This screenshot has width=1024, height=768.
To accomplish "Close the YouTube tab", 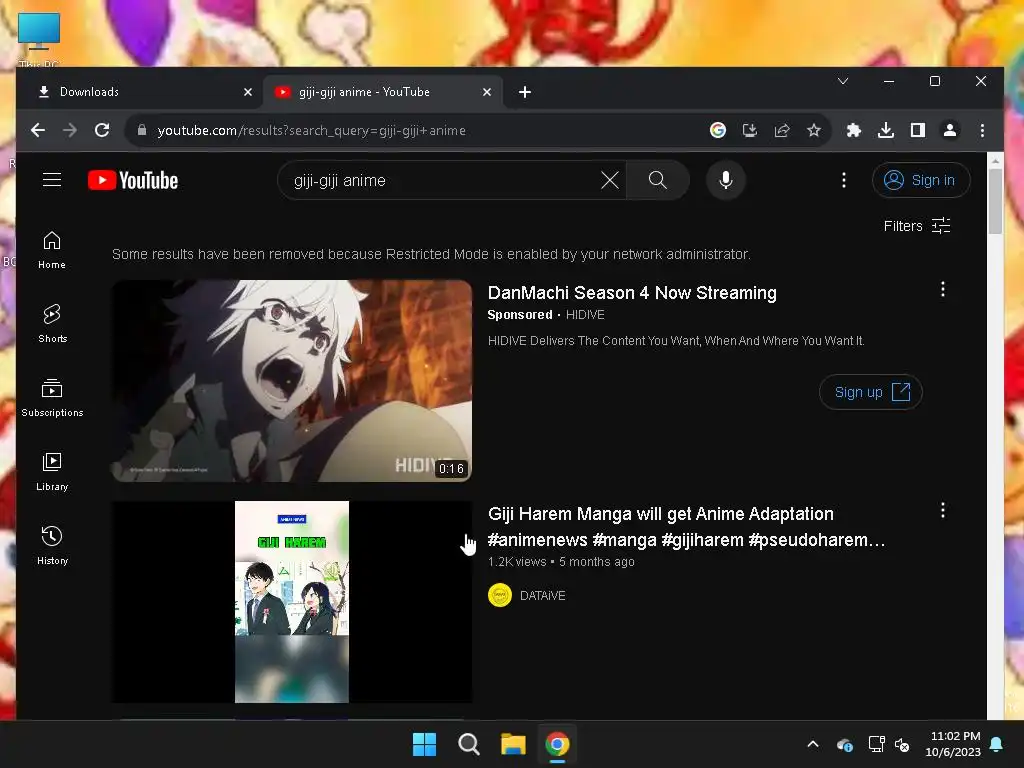I will [487, 92].
